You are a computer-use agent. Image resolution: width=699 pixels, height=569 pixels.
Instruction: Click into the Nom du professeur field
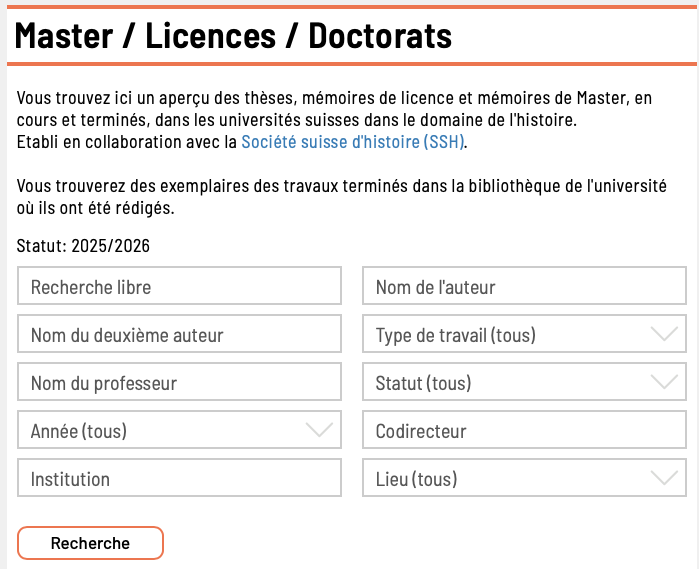pyautogui.click(x=180, y=383)
